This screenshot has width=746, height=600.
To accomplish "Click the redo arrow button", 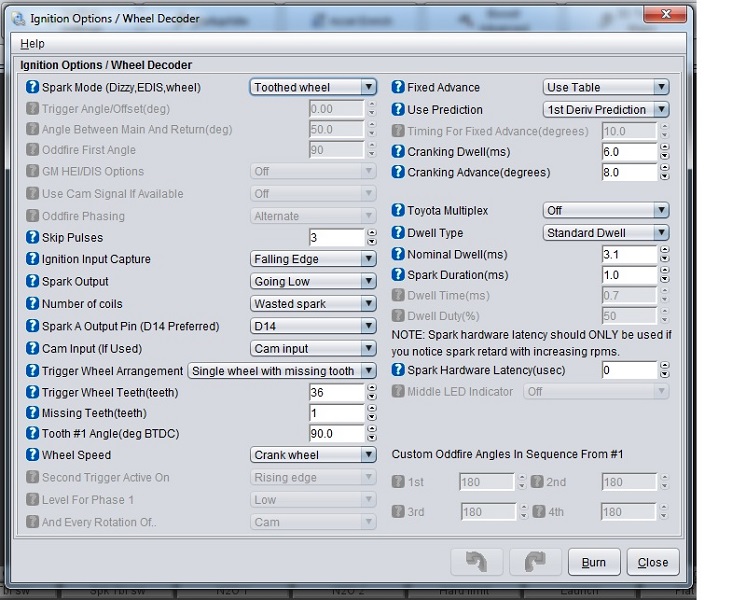I will pyautogui.click(x=535, y=562).
